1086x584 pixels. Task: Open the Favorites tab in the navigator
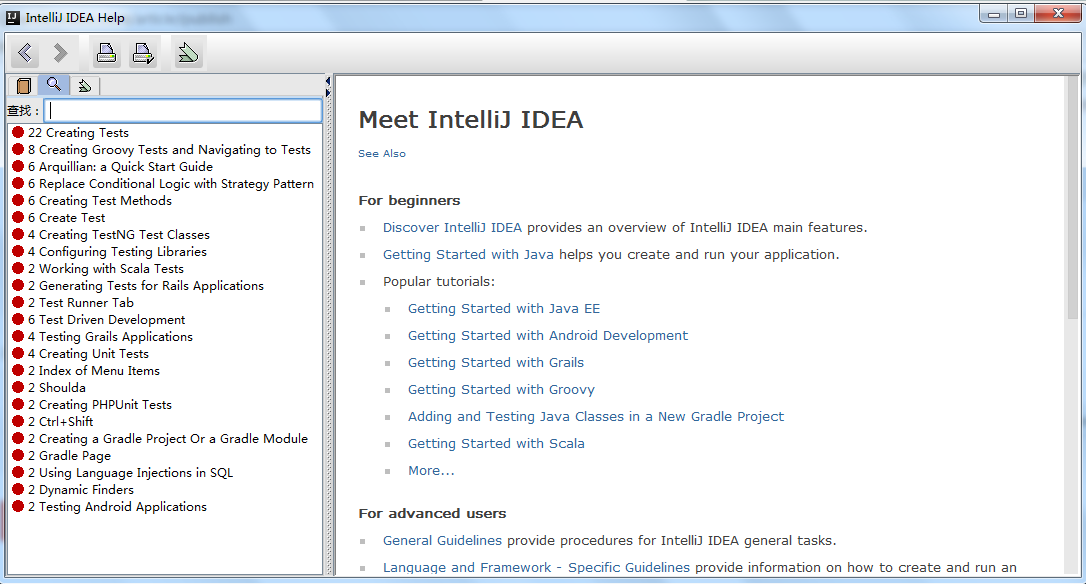pyautogui.click(x=84, y=86)
